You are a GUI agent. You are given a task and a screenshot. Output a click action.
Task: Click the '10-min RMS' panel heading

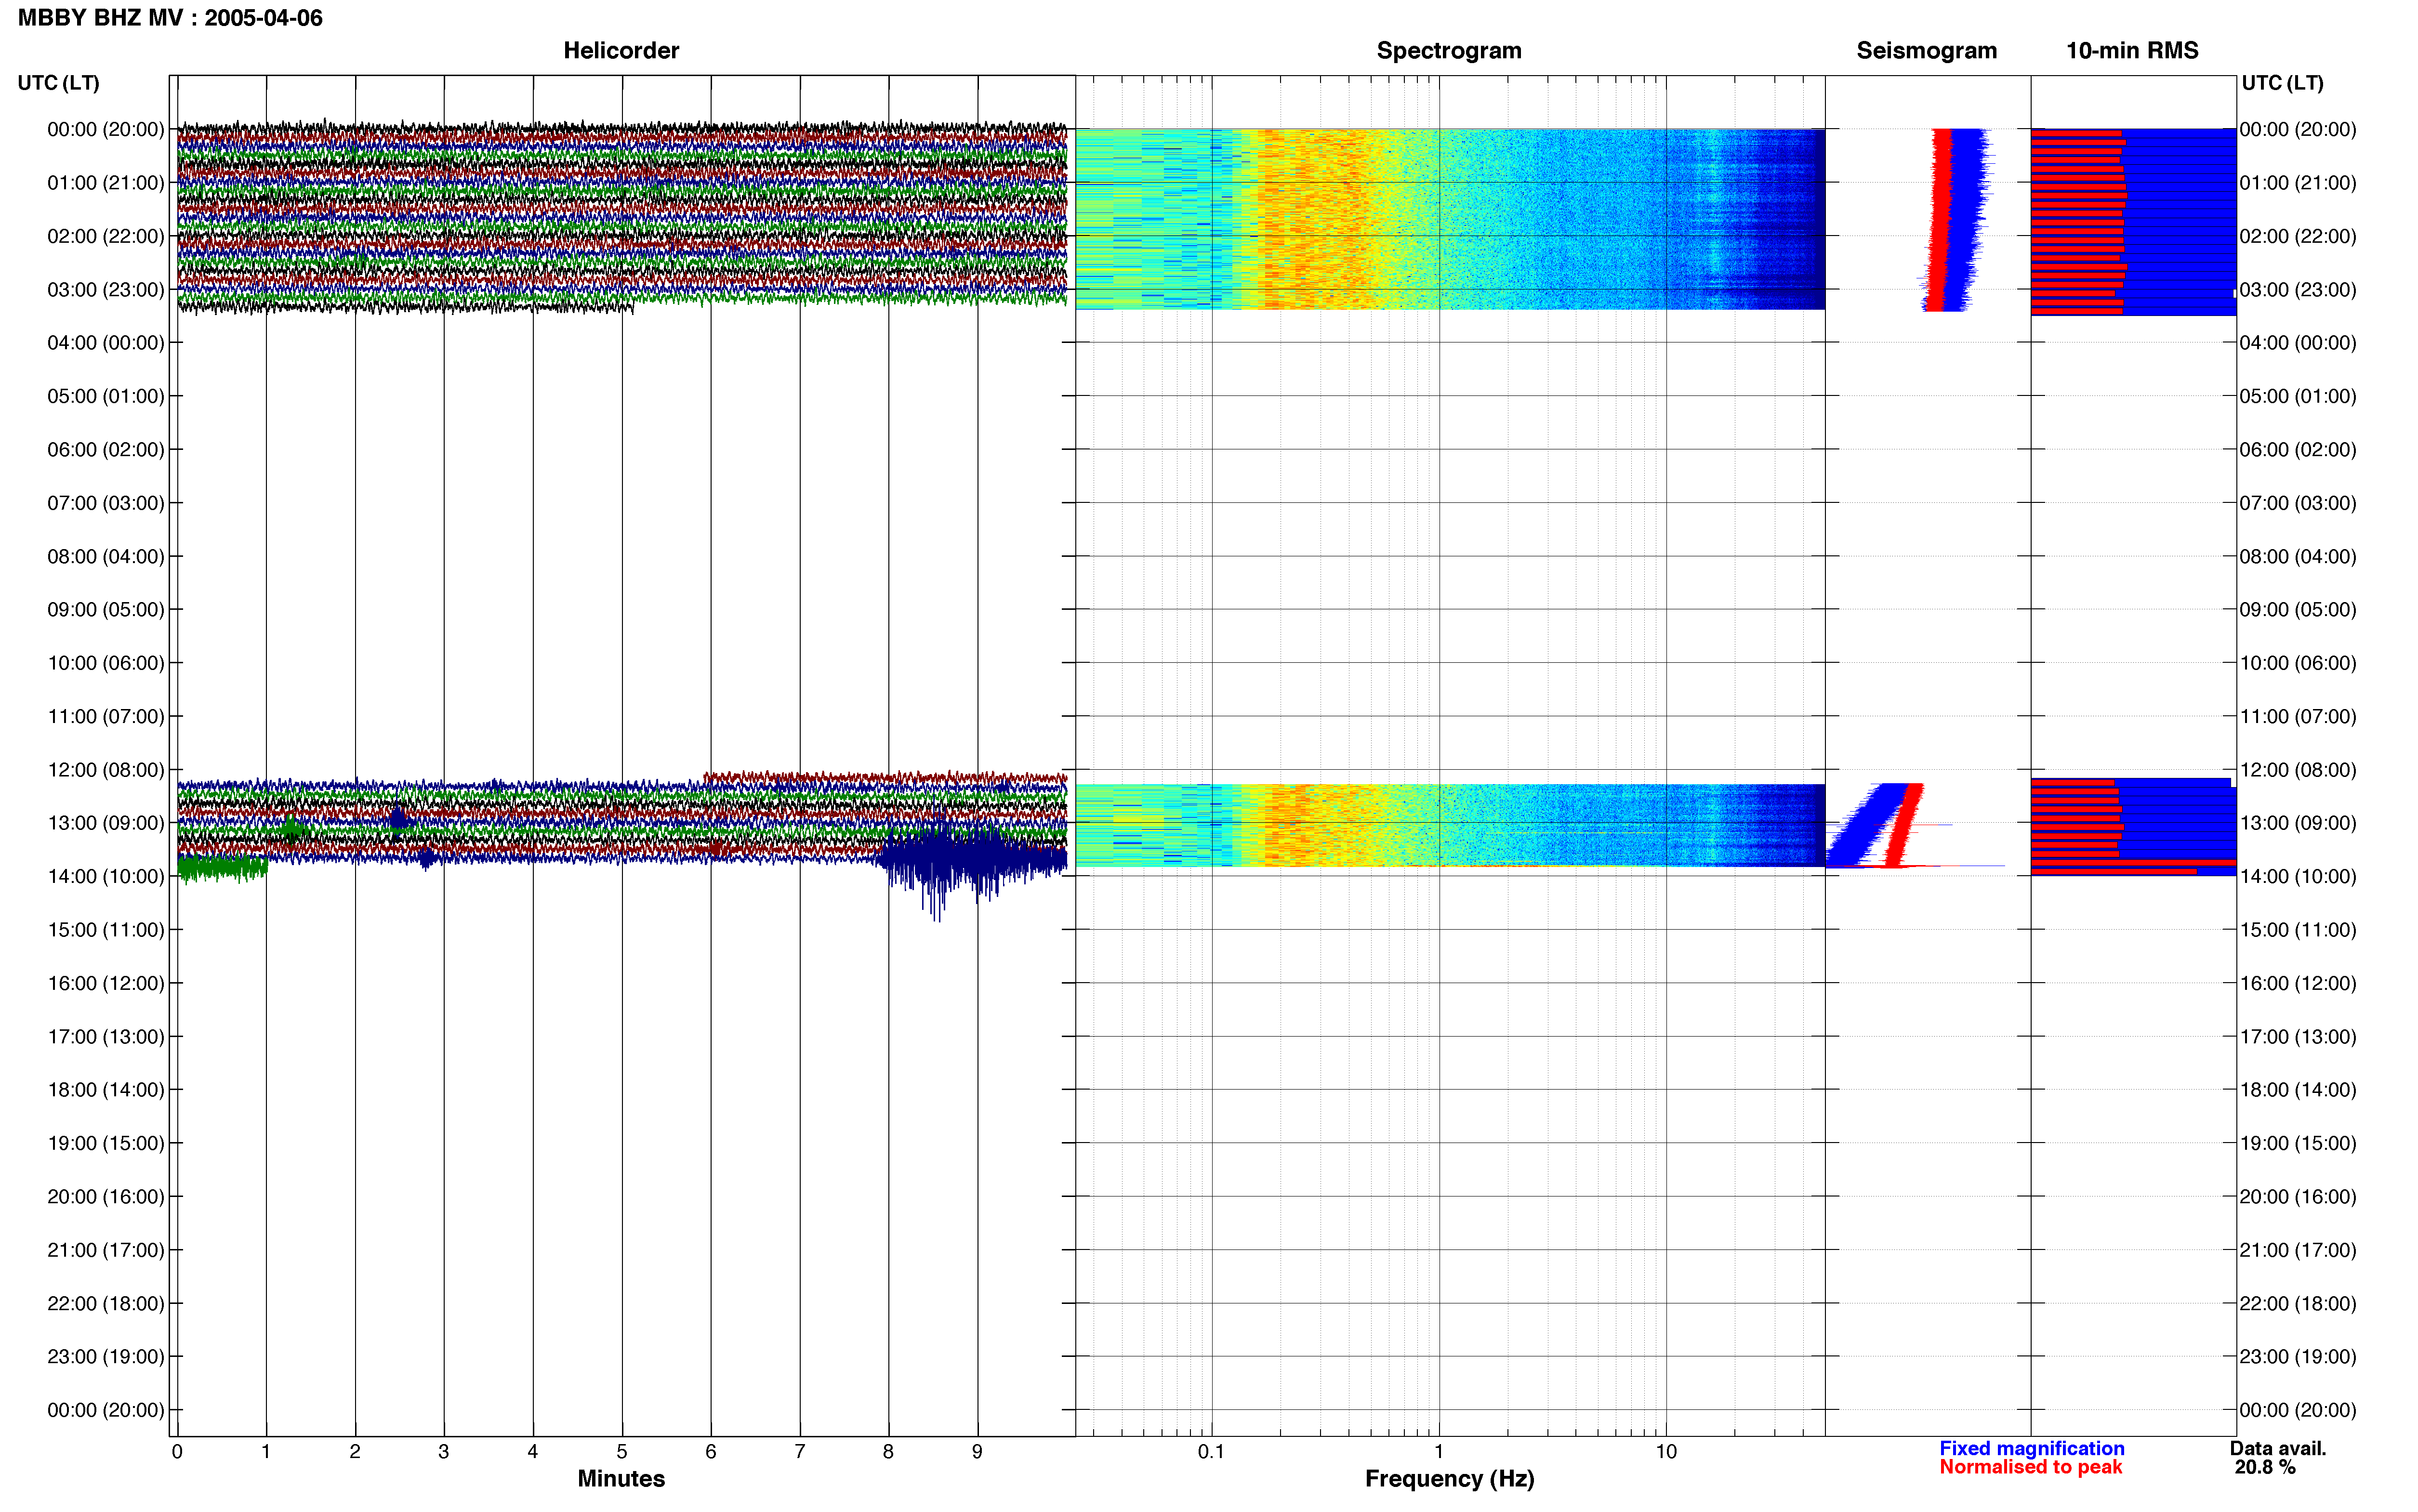coord(2132,50)
